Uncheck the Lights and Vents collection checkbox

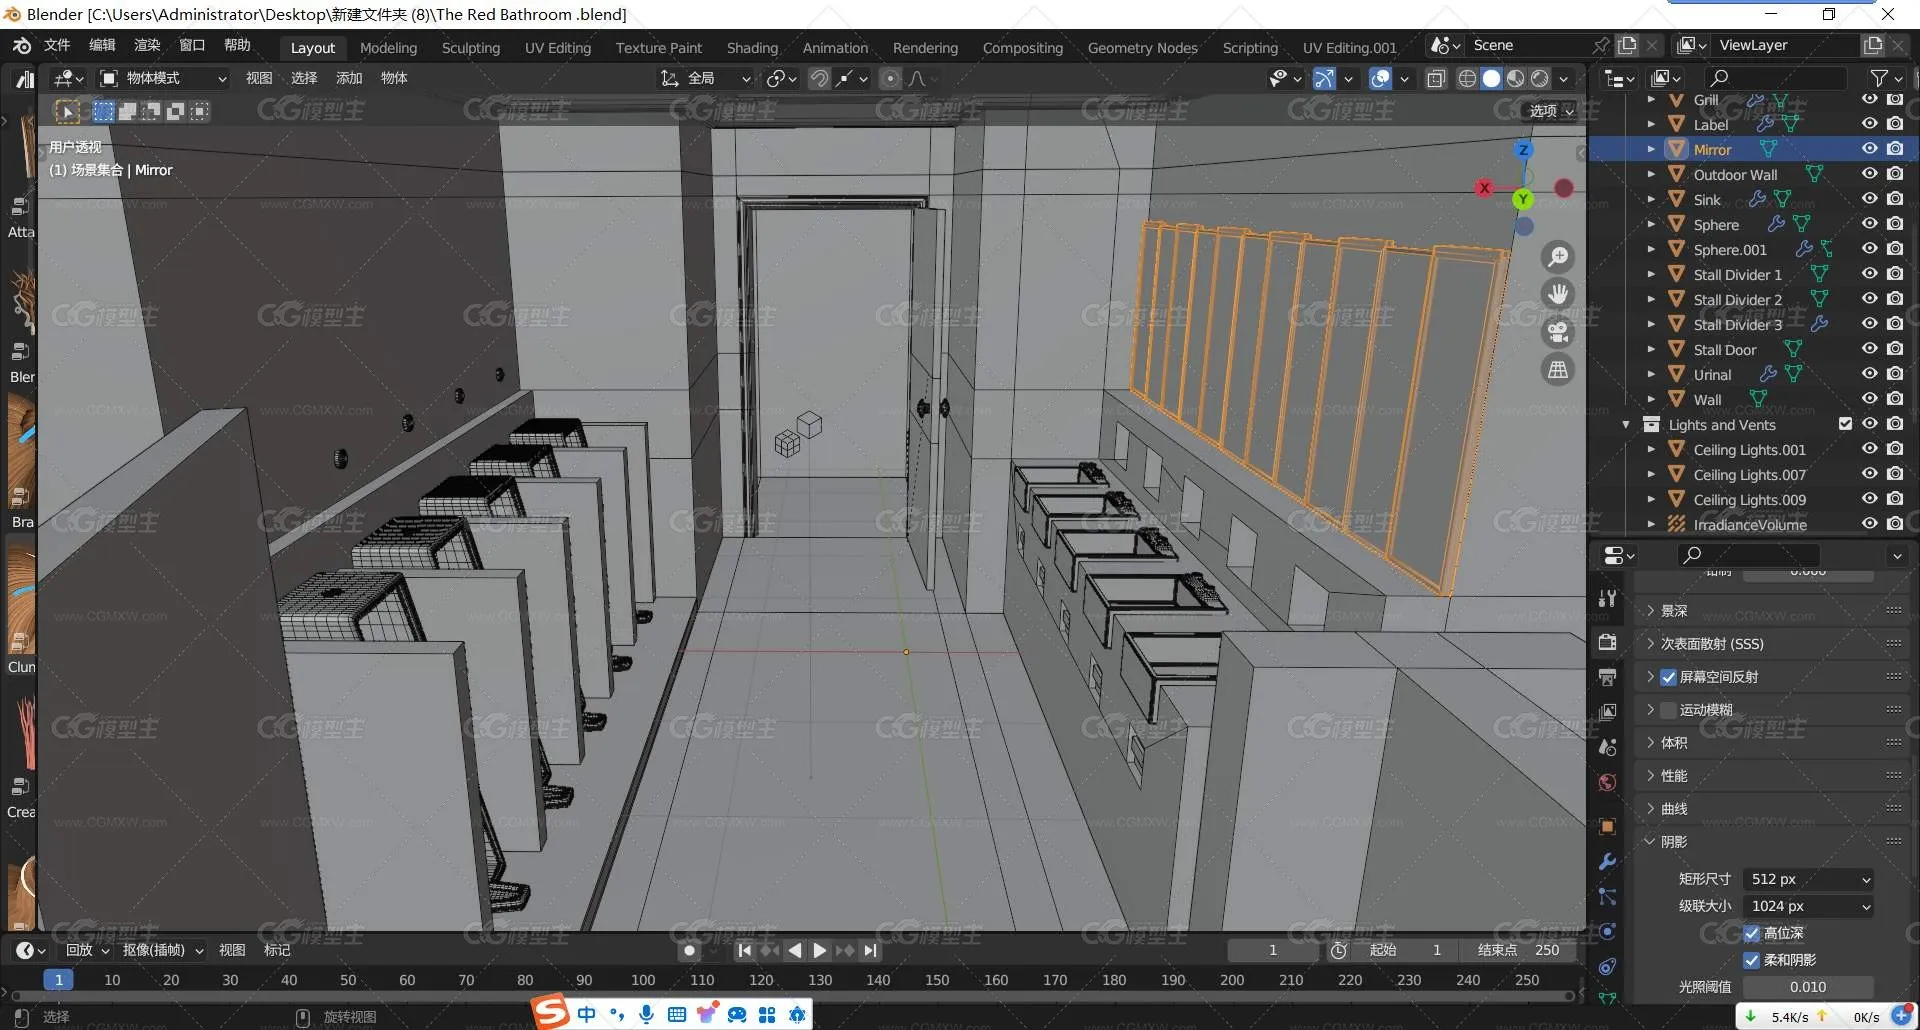(x=1845, y=424)
